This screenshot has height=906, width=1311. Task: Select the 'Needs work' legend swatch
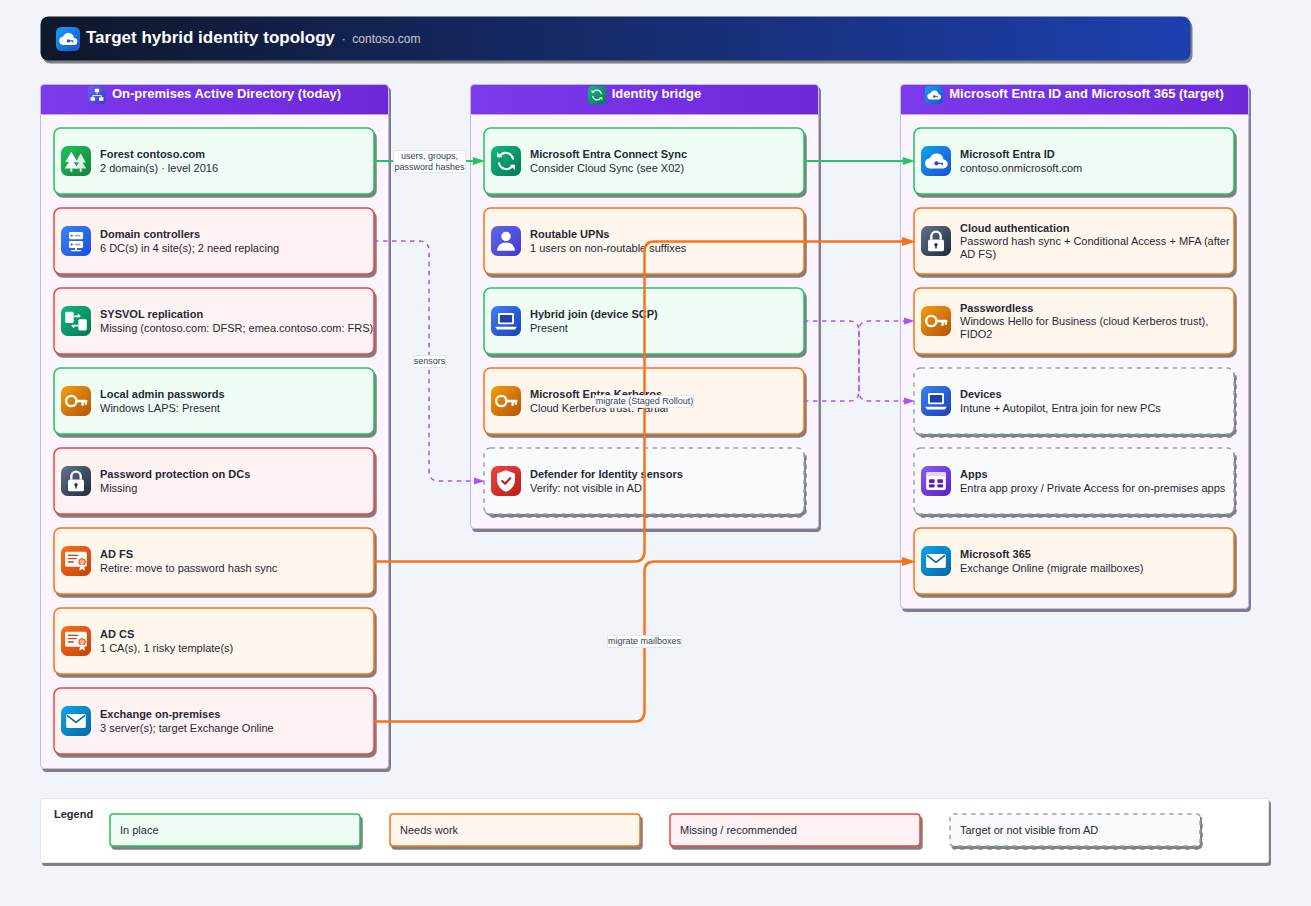(x=515, y=830)
